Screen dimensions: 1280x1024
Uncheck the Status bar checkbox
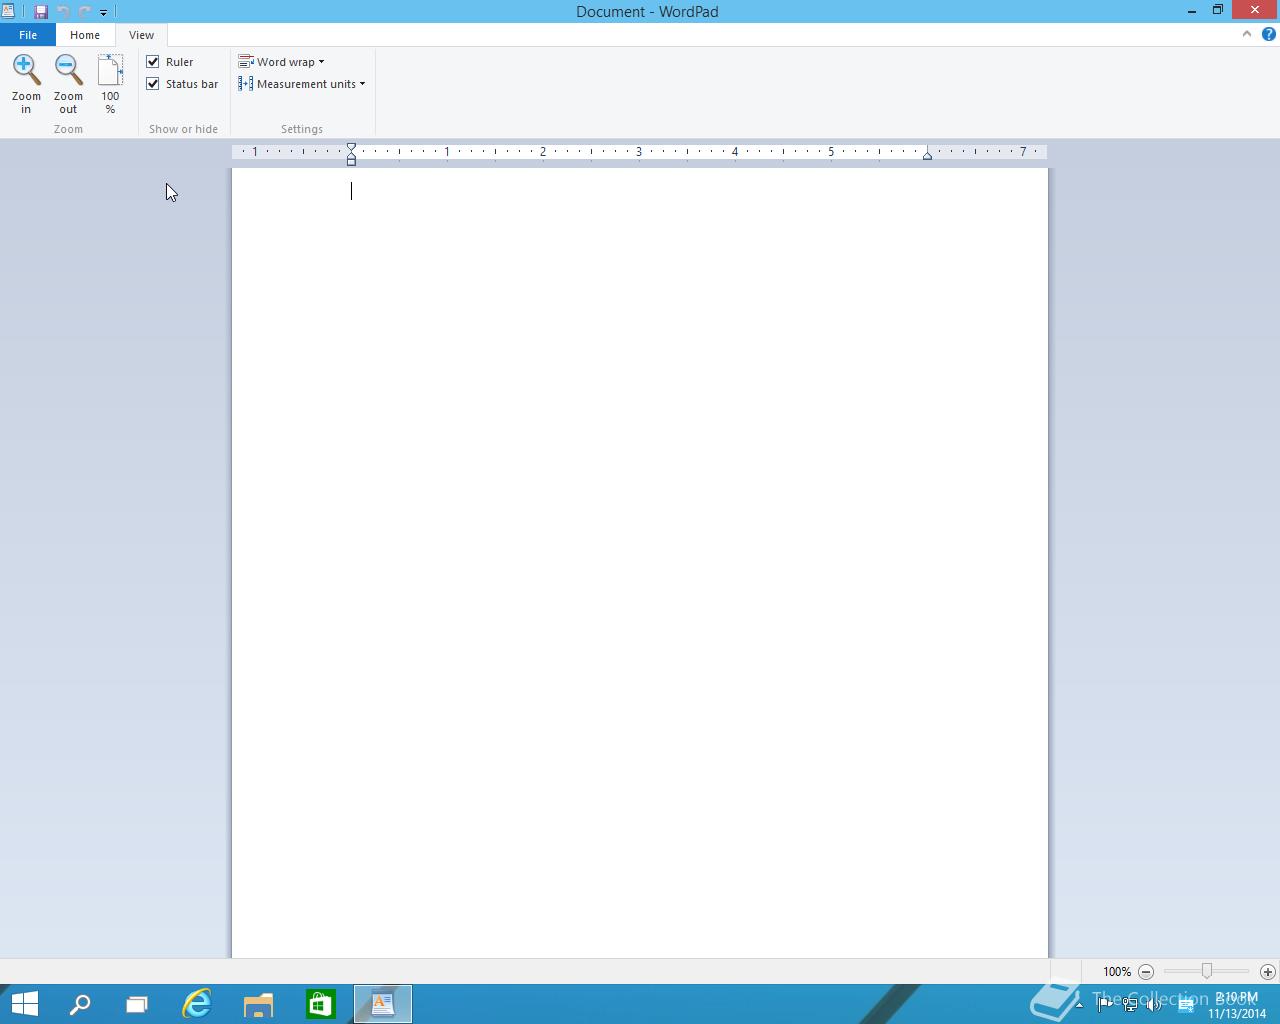[153, 84]
